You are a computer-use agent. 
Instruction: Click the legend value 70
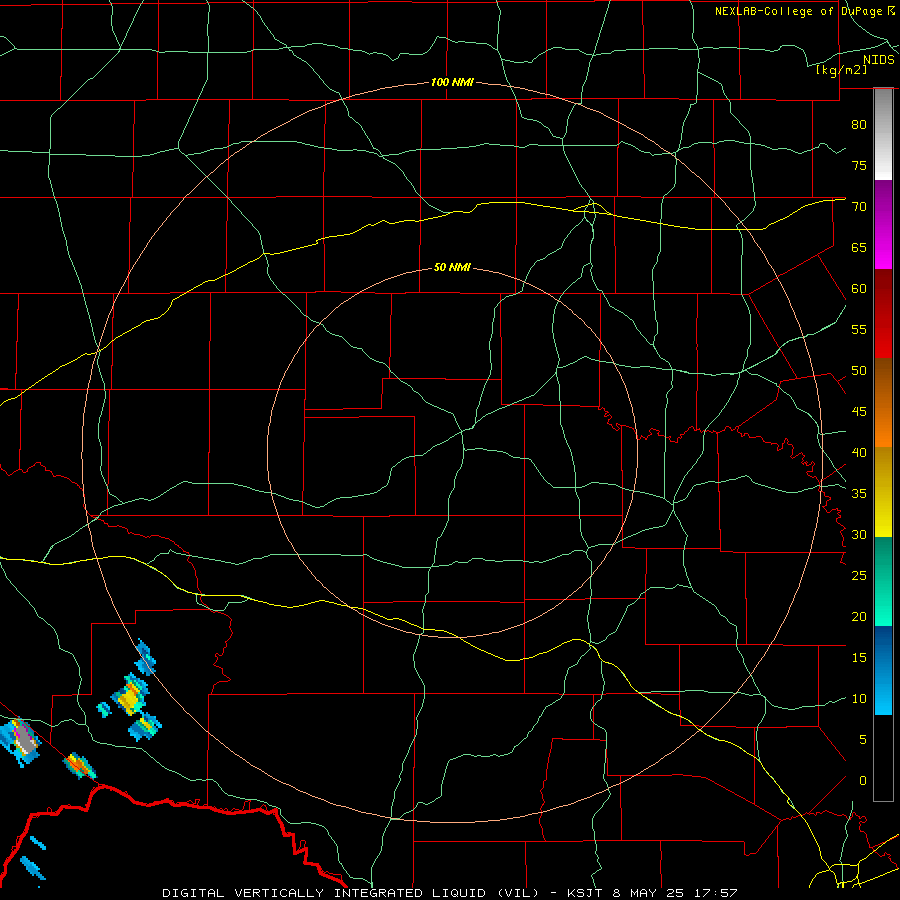pos(859,207)
